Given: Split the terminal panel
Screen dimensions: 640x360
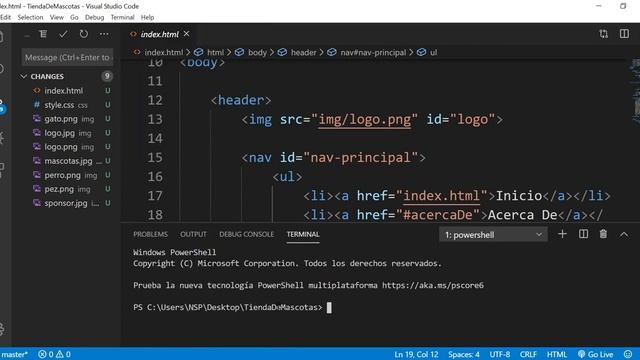Looking at the screenshot, I should point(583,234).
